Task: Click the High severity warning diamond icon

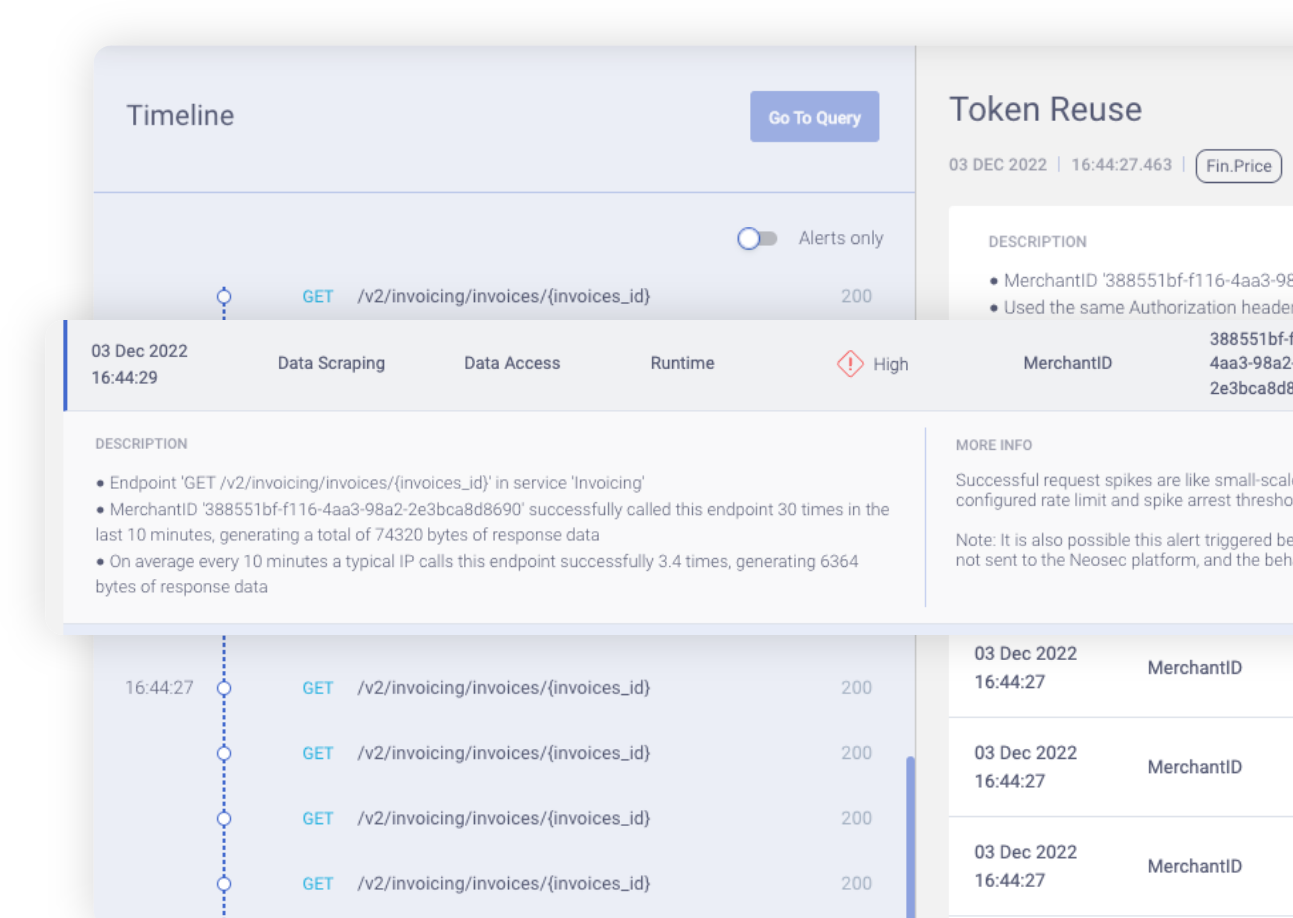Action: pos(850,364)
